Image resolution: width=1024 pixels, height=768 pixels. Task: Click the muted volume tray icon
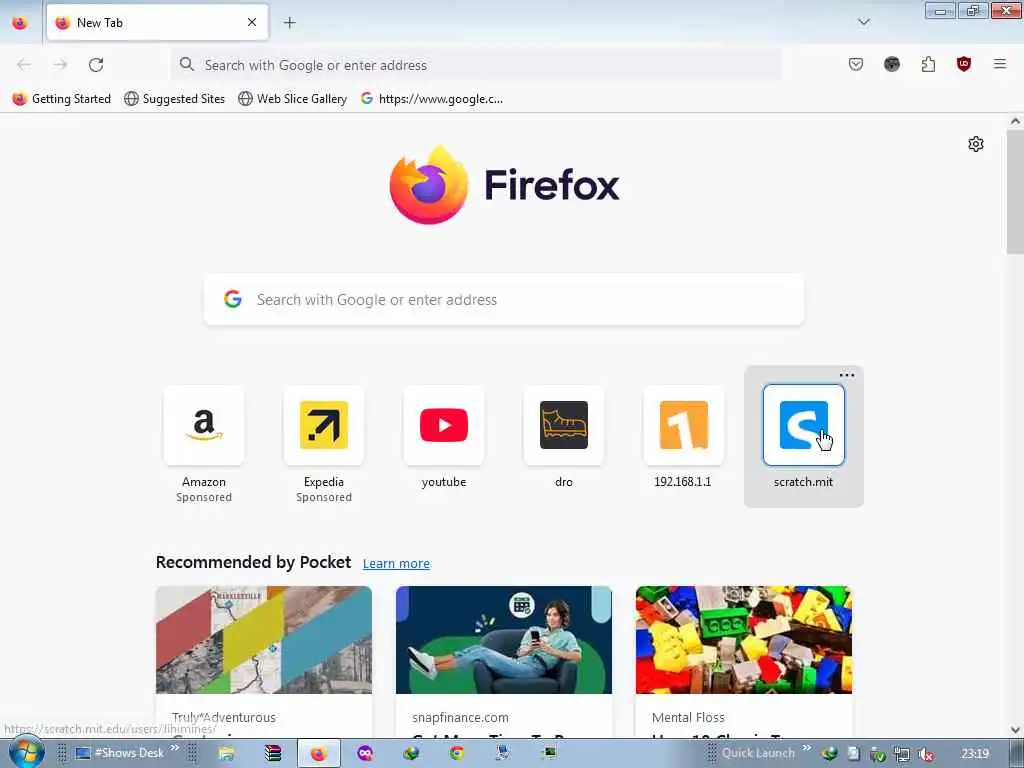tap(925, 754)
